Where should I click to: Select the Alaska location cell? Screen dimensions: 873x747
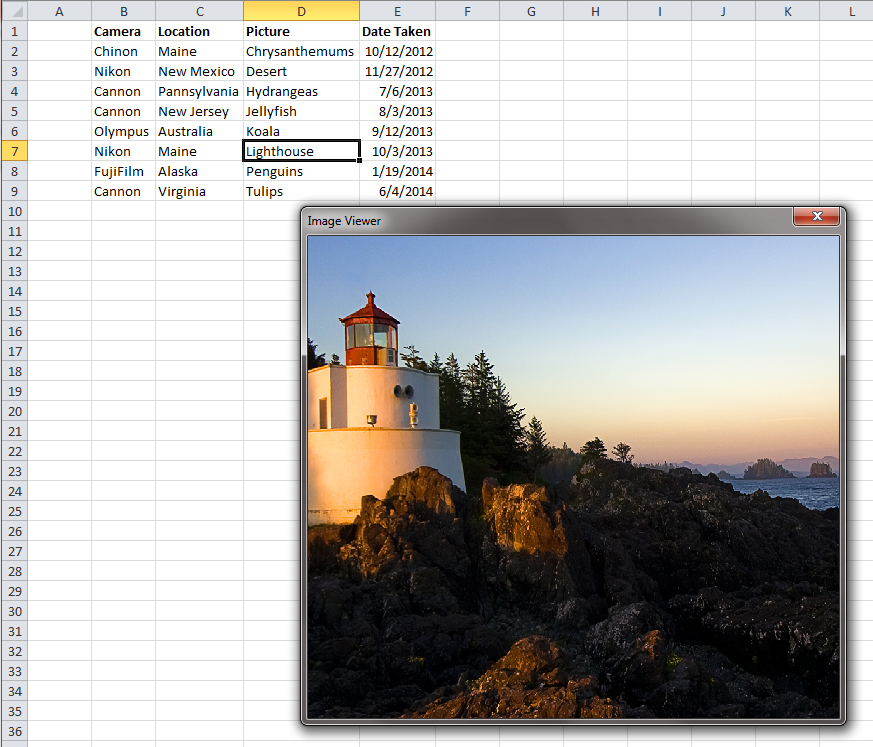(x=199, y=171)
